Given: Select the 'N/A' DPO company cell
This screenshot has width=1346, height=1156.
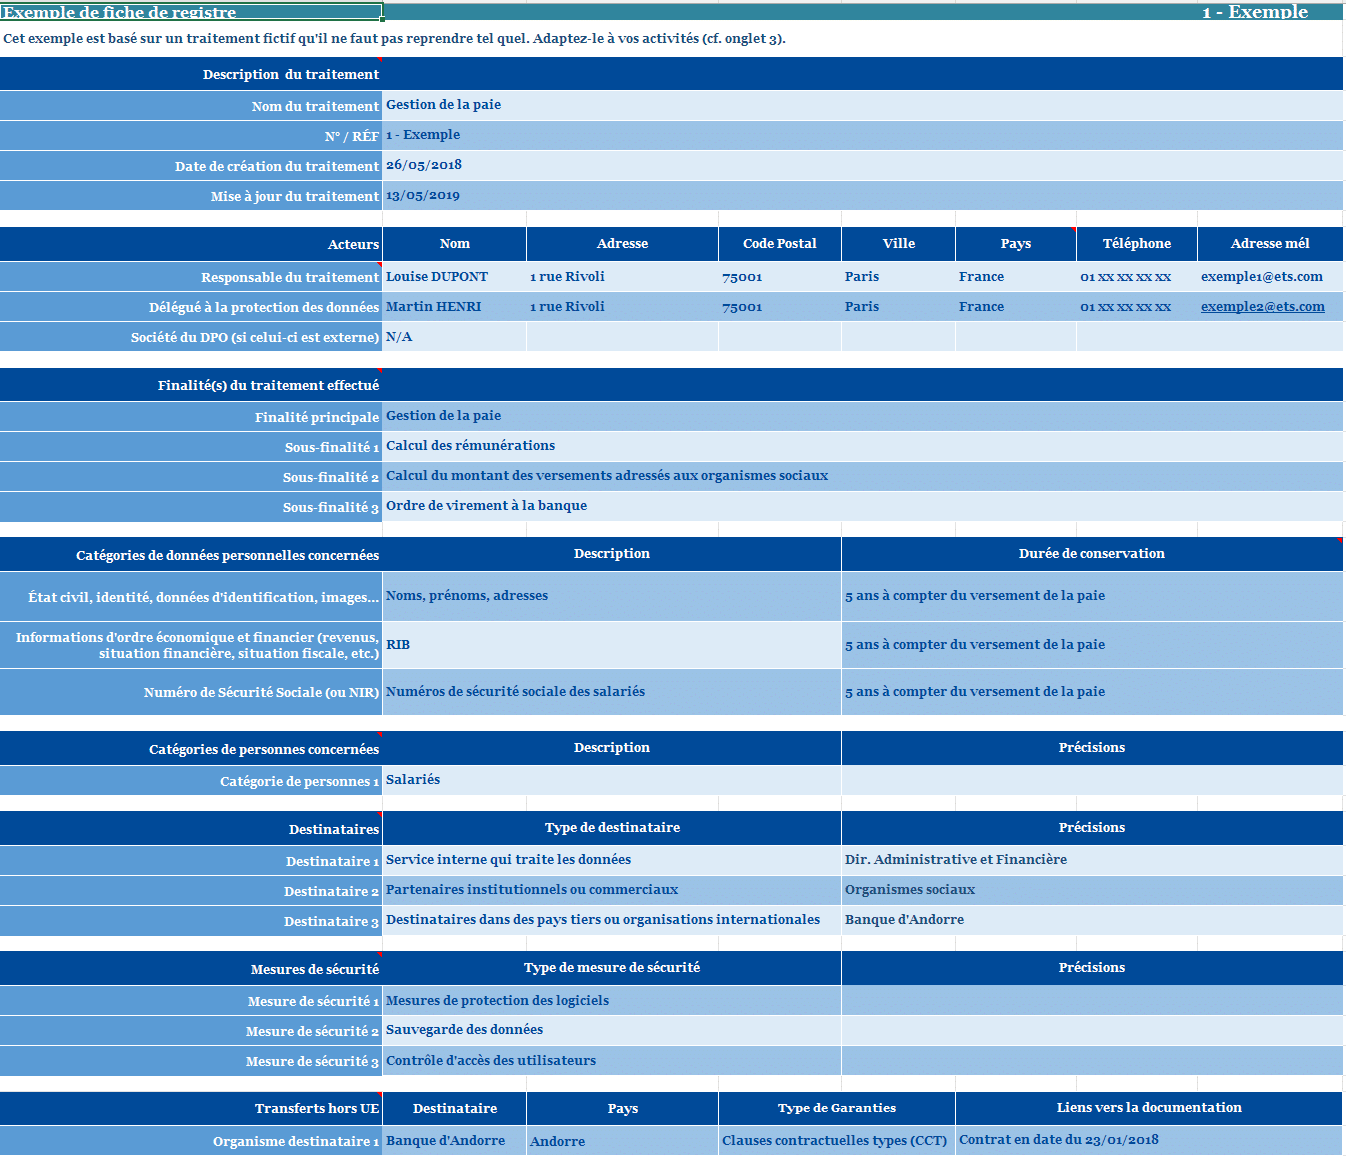Looking at the screenshot, I should point(454,337).
